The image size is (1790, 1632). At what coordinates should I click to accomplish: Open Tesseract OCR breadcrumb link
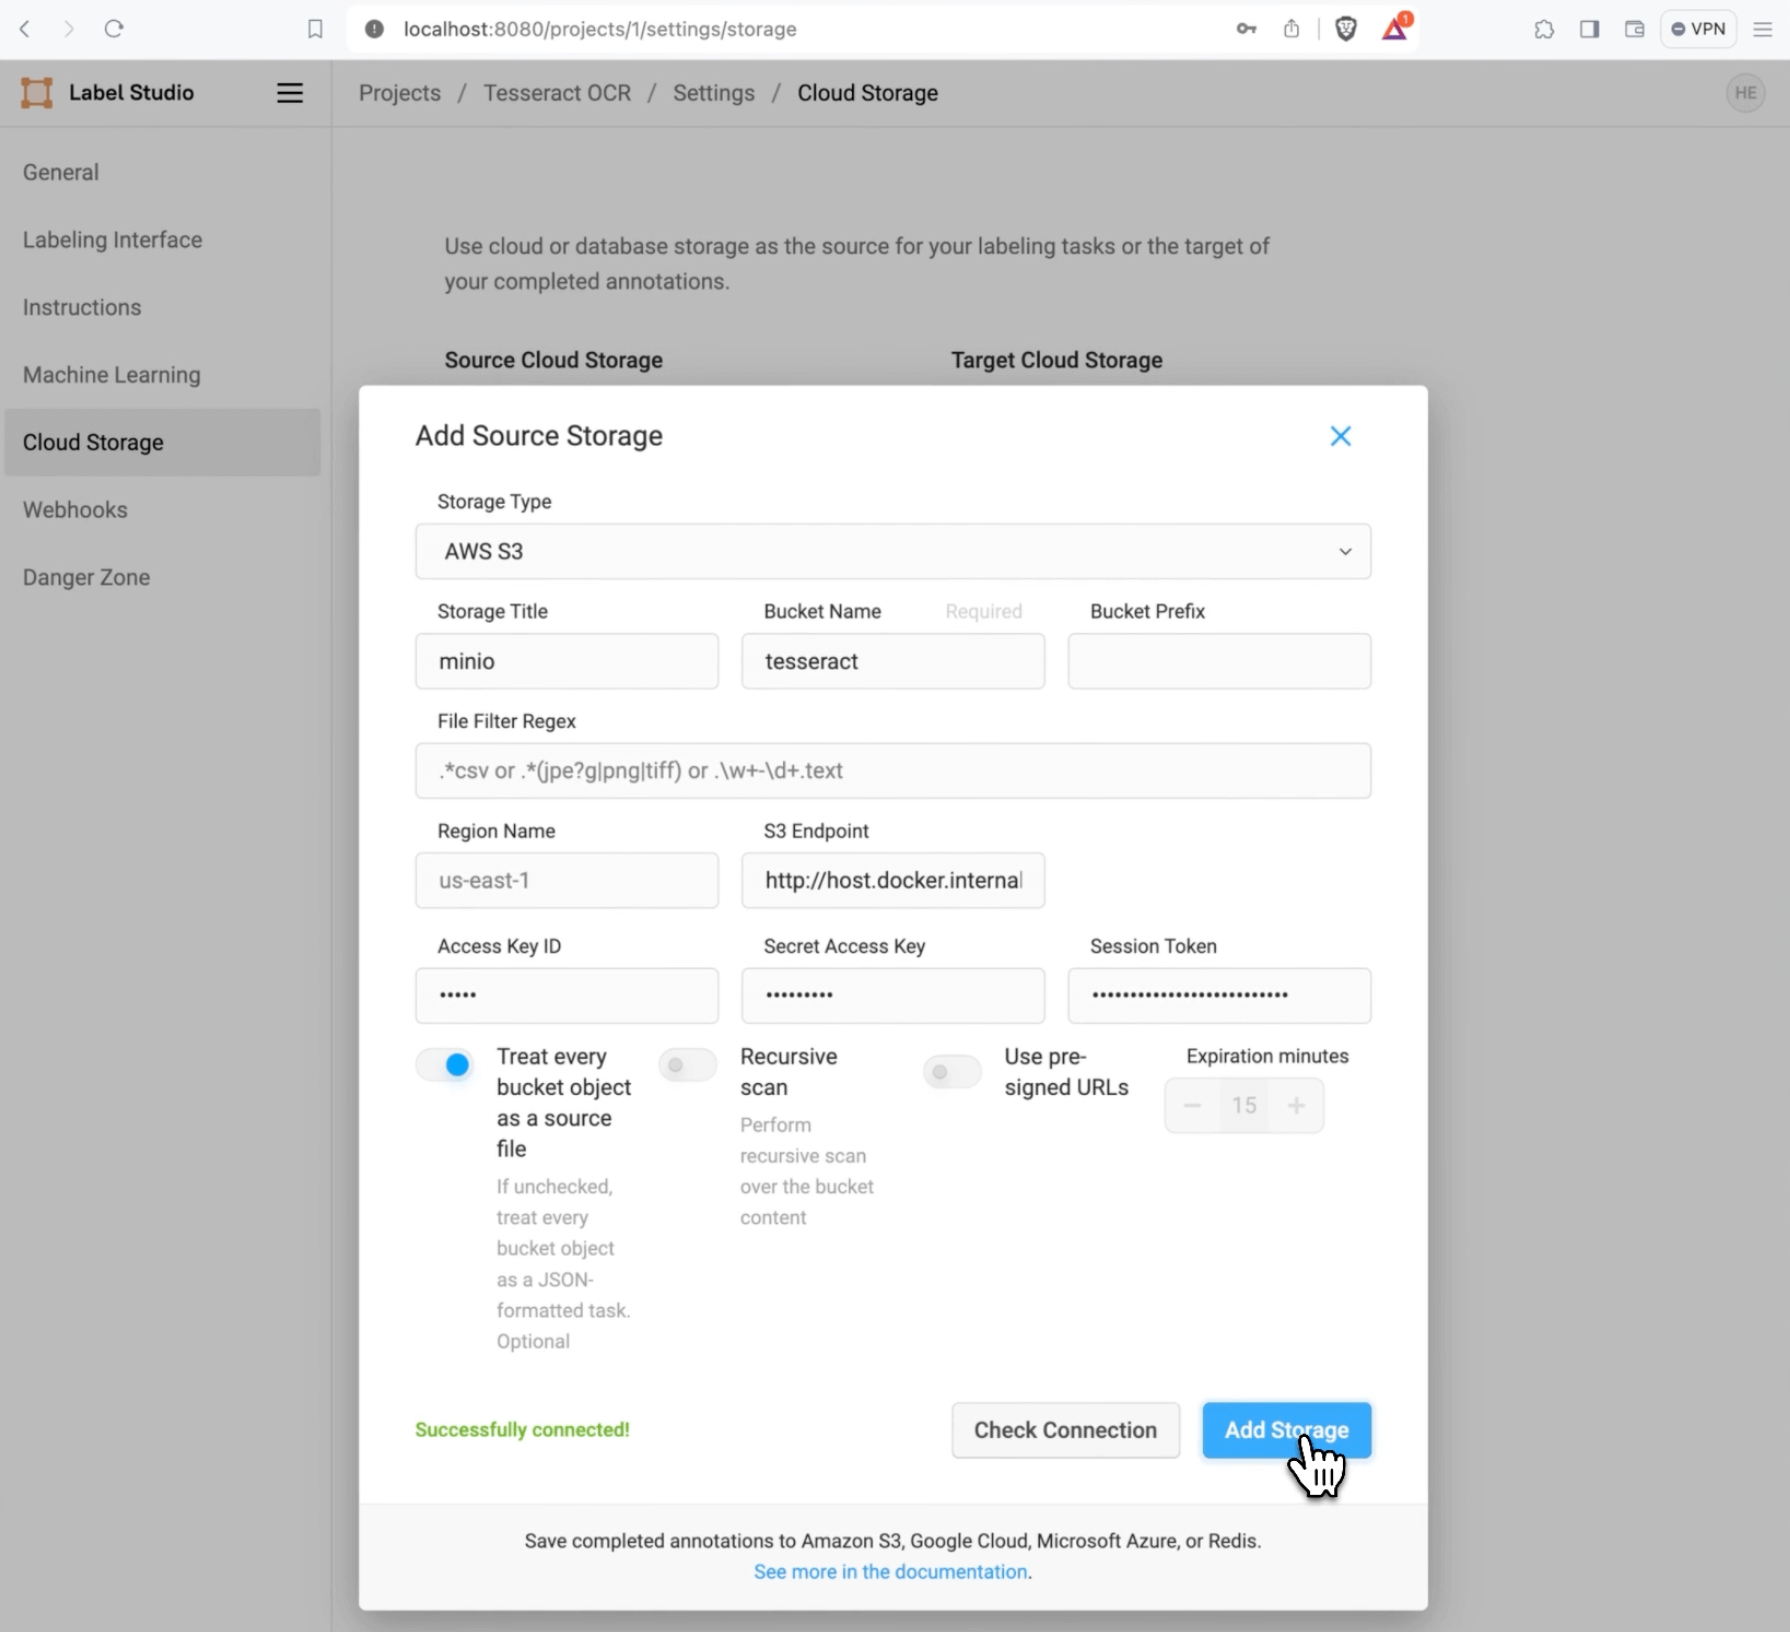coord(557,93)
